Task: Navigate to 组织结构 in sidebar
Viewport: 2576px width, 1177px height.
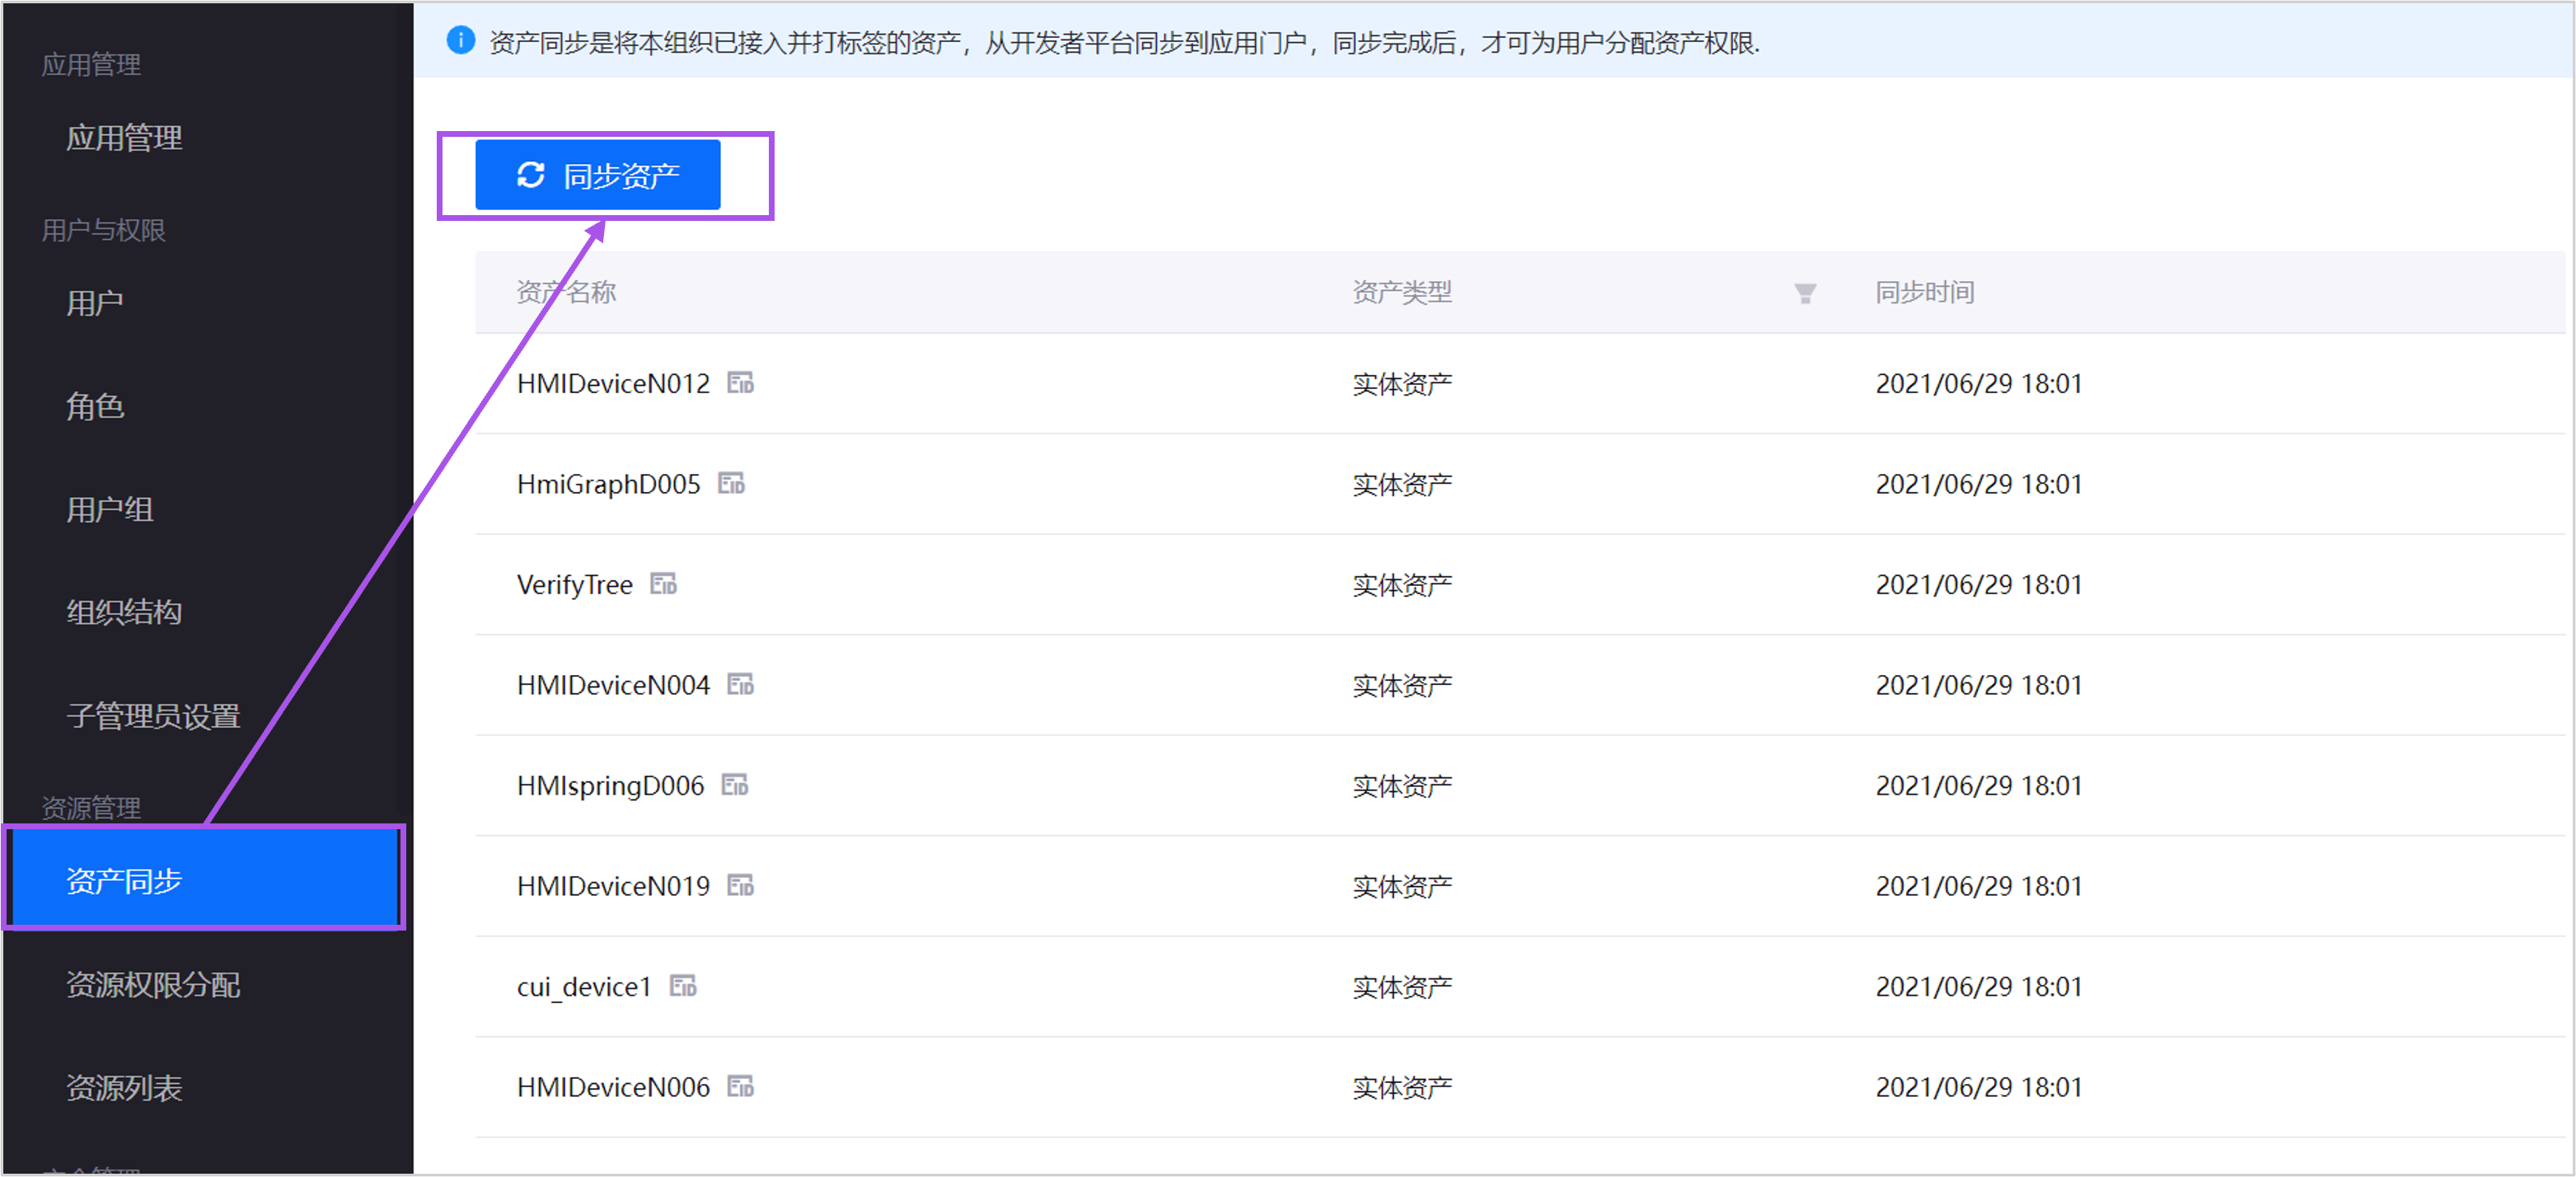Action: (124, 612)
